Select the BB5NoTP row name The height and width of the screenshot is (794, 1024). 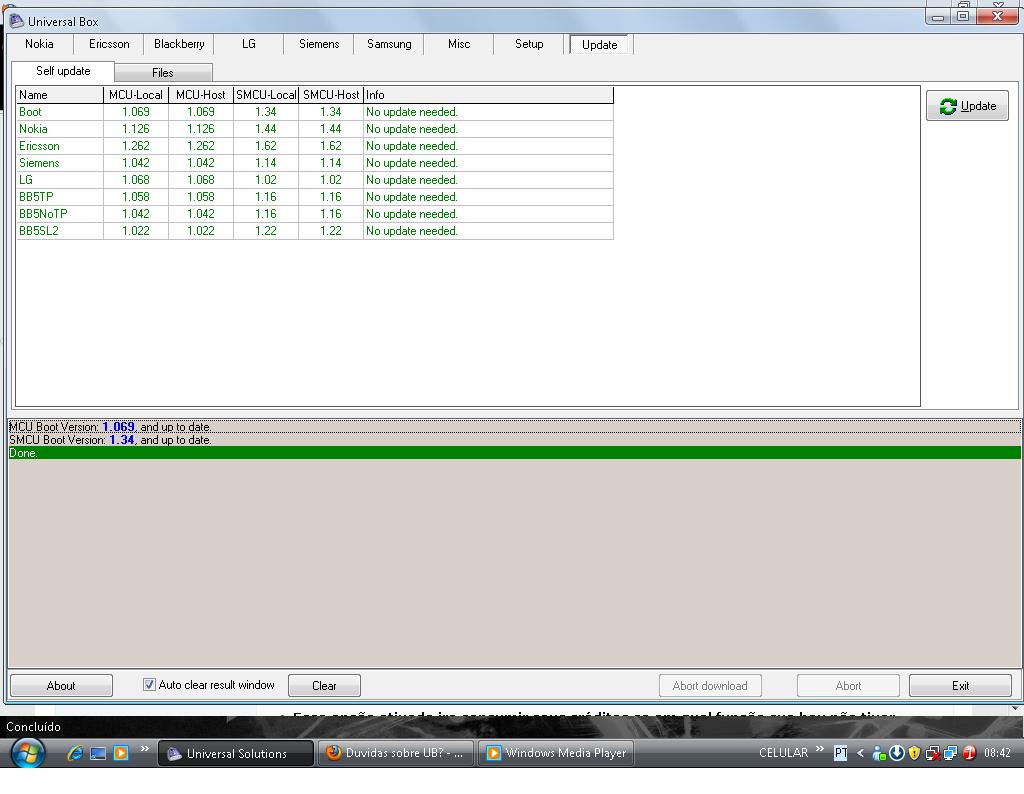[43, 214]
